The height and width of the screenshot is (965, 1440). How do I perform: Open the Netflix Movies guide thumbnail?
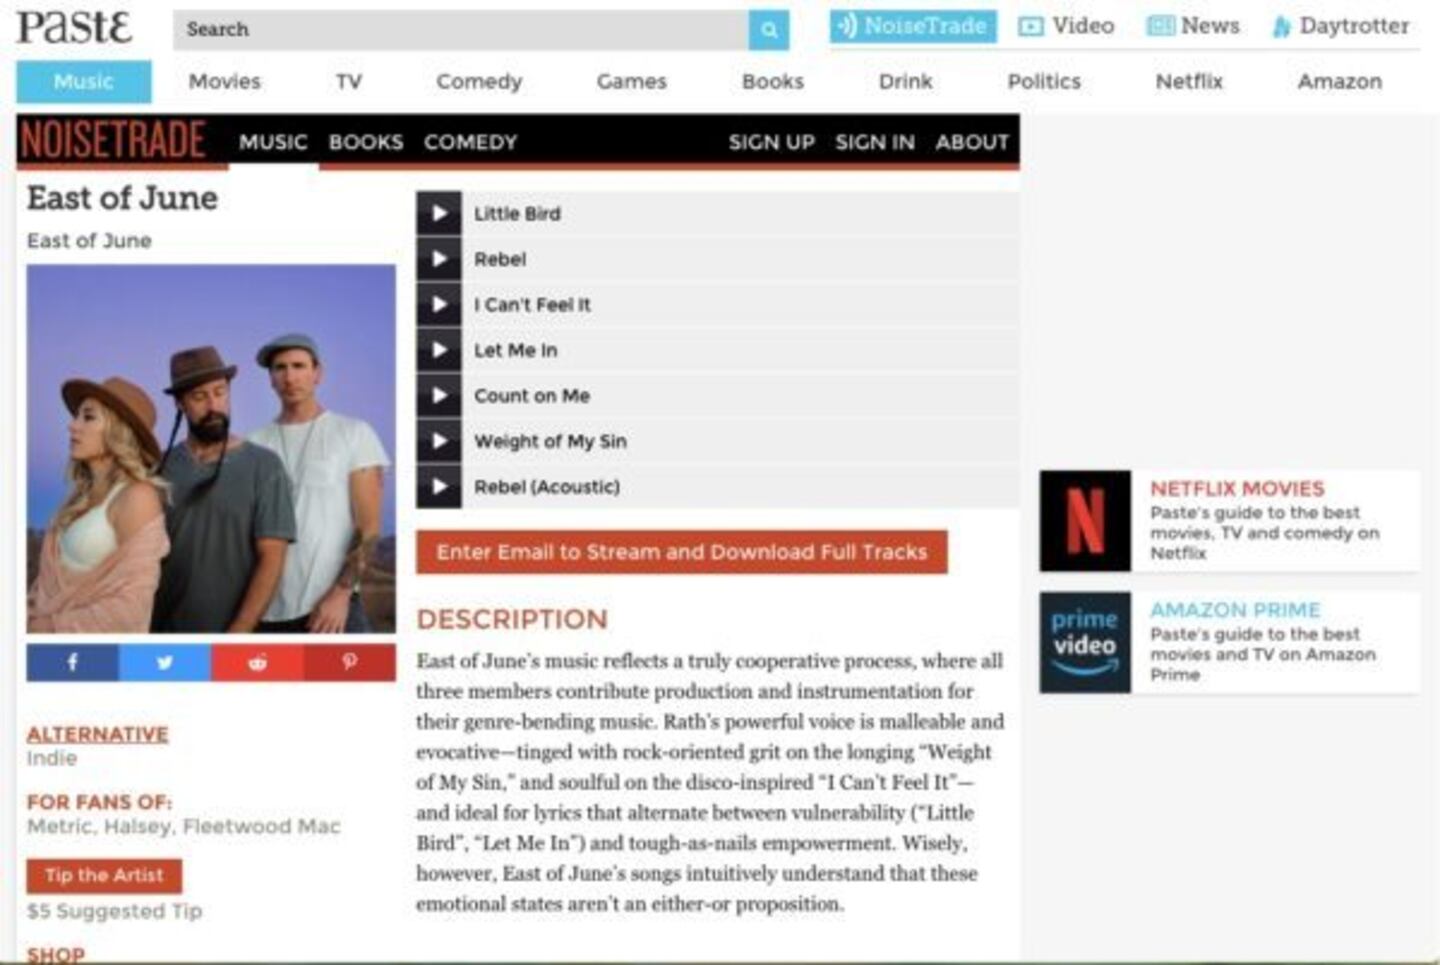click(x=1085, y=521)
